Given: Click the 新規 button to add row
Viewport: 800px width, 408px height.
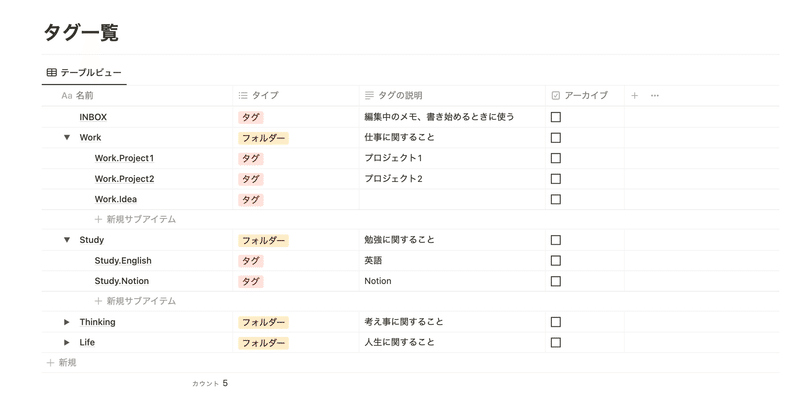Looking at the screenshot, I should [x=62, y=363].
